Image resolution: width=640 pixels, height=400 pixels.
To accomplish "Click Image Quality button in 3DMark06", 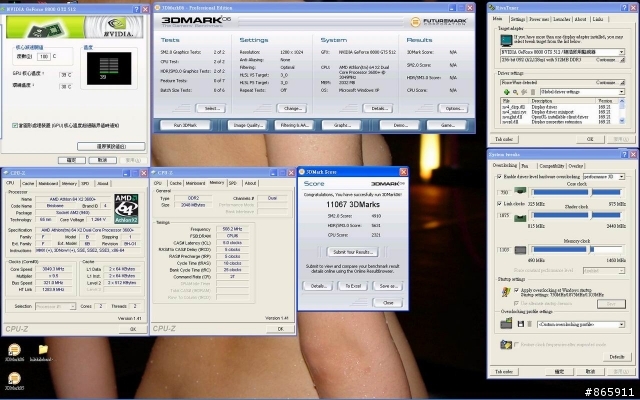I will (x=247, y=125).
